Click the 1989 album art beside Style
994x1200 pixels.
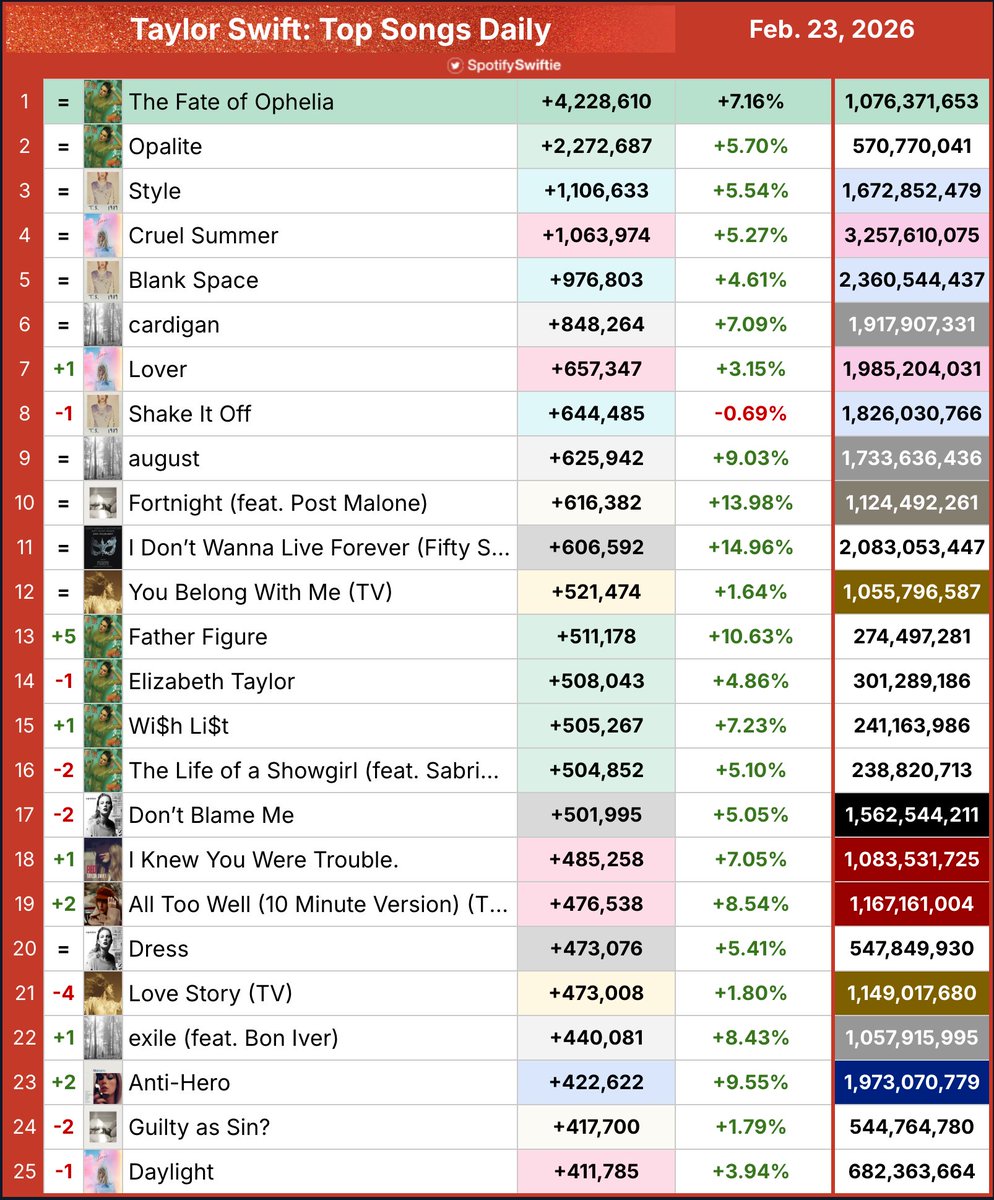coord(103,191)
